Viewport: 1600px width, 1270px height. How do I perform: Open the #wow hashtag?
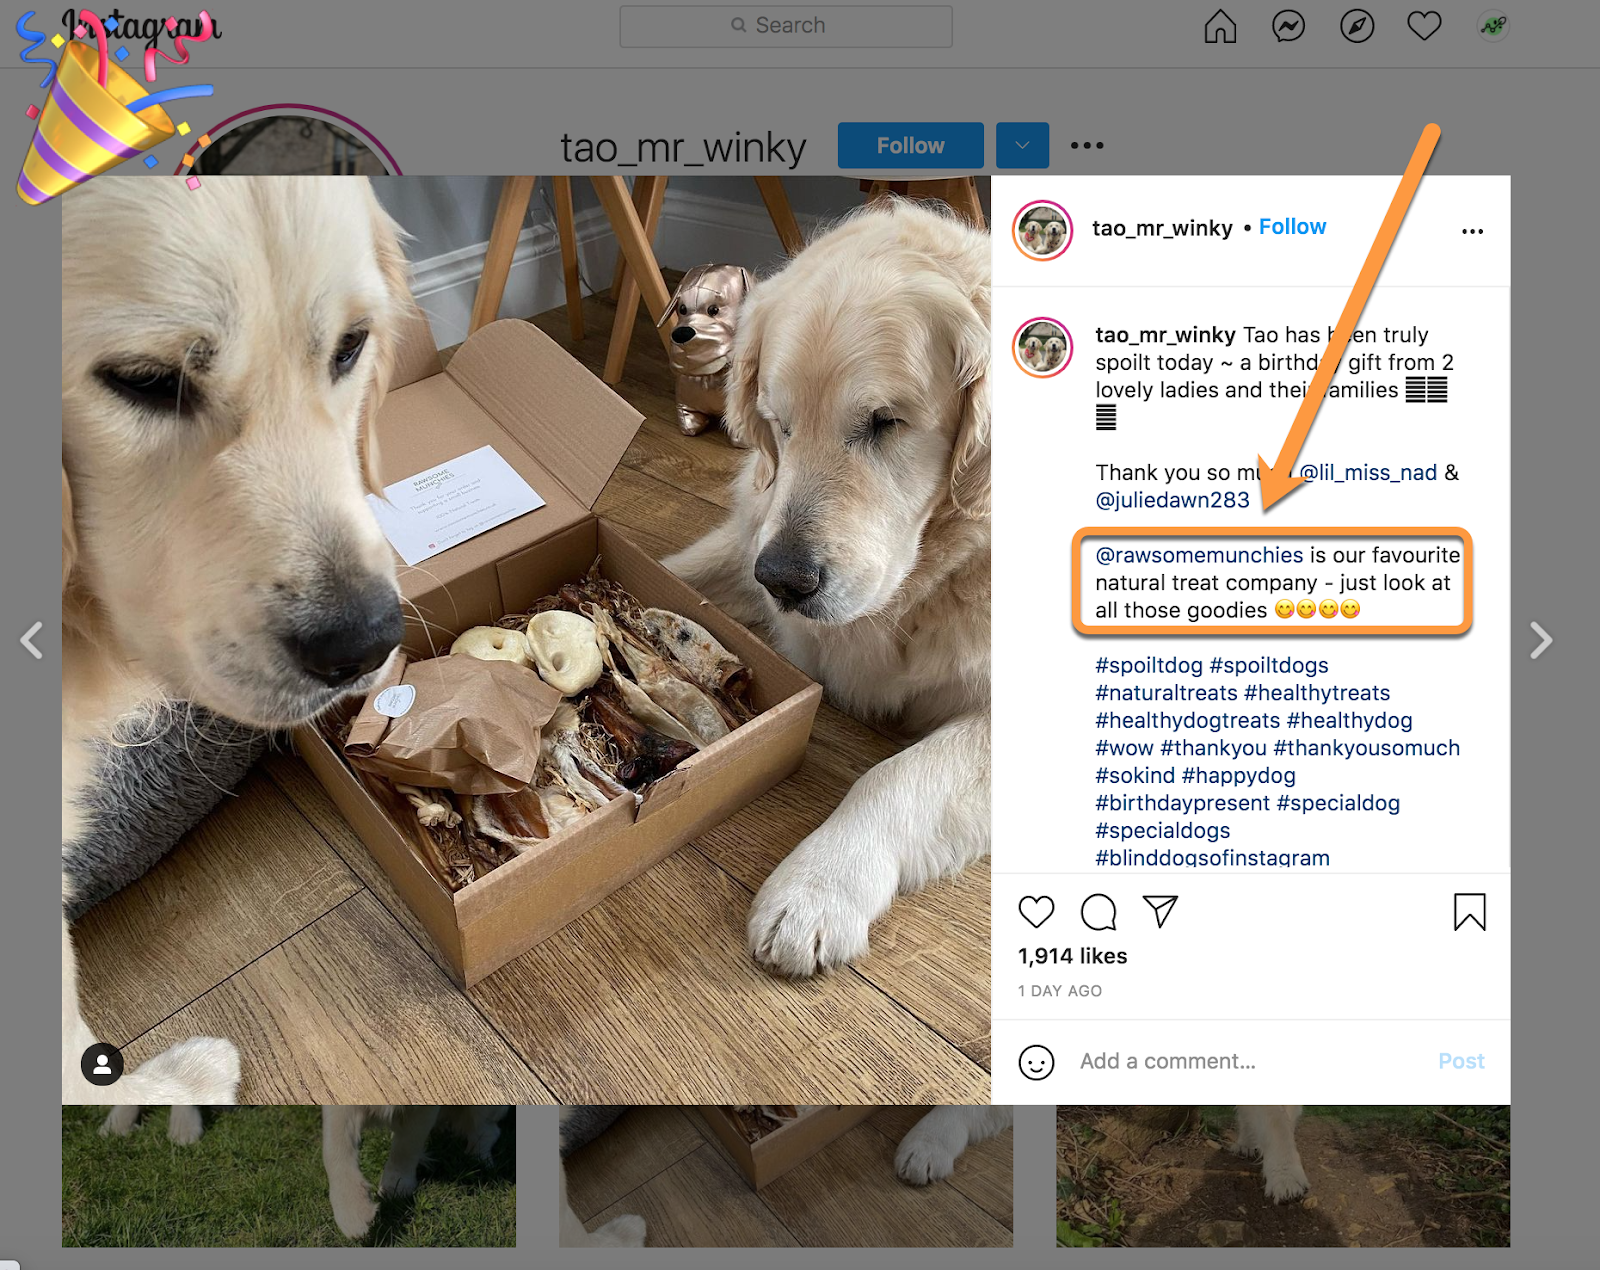[1124, 748]
